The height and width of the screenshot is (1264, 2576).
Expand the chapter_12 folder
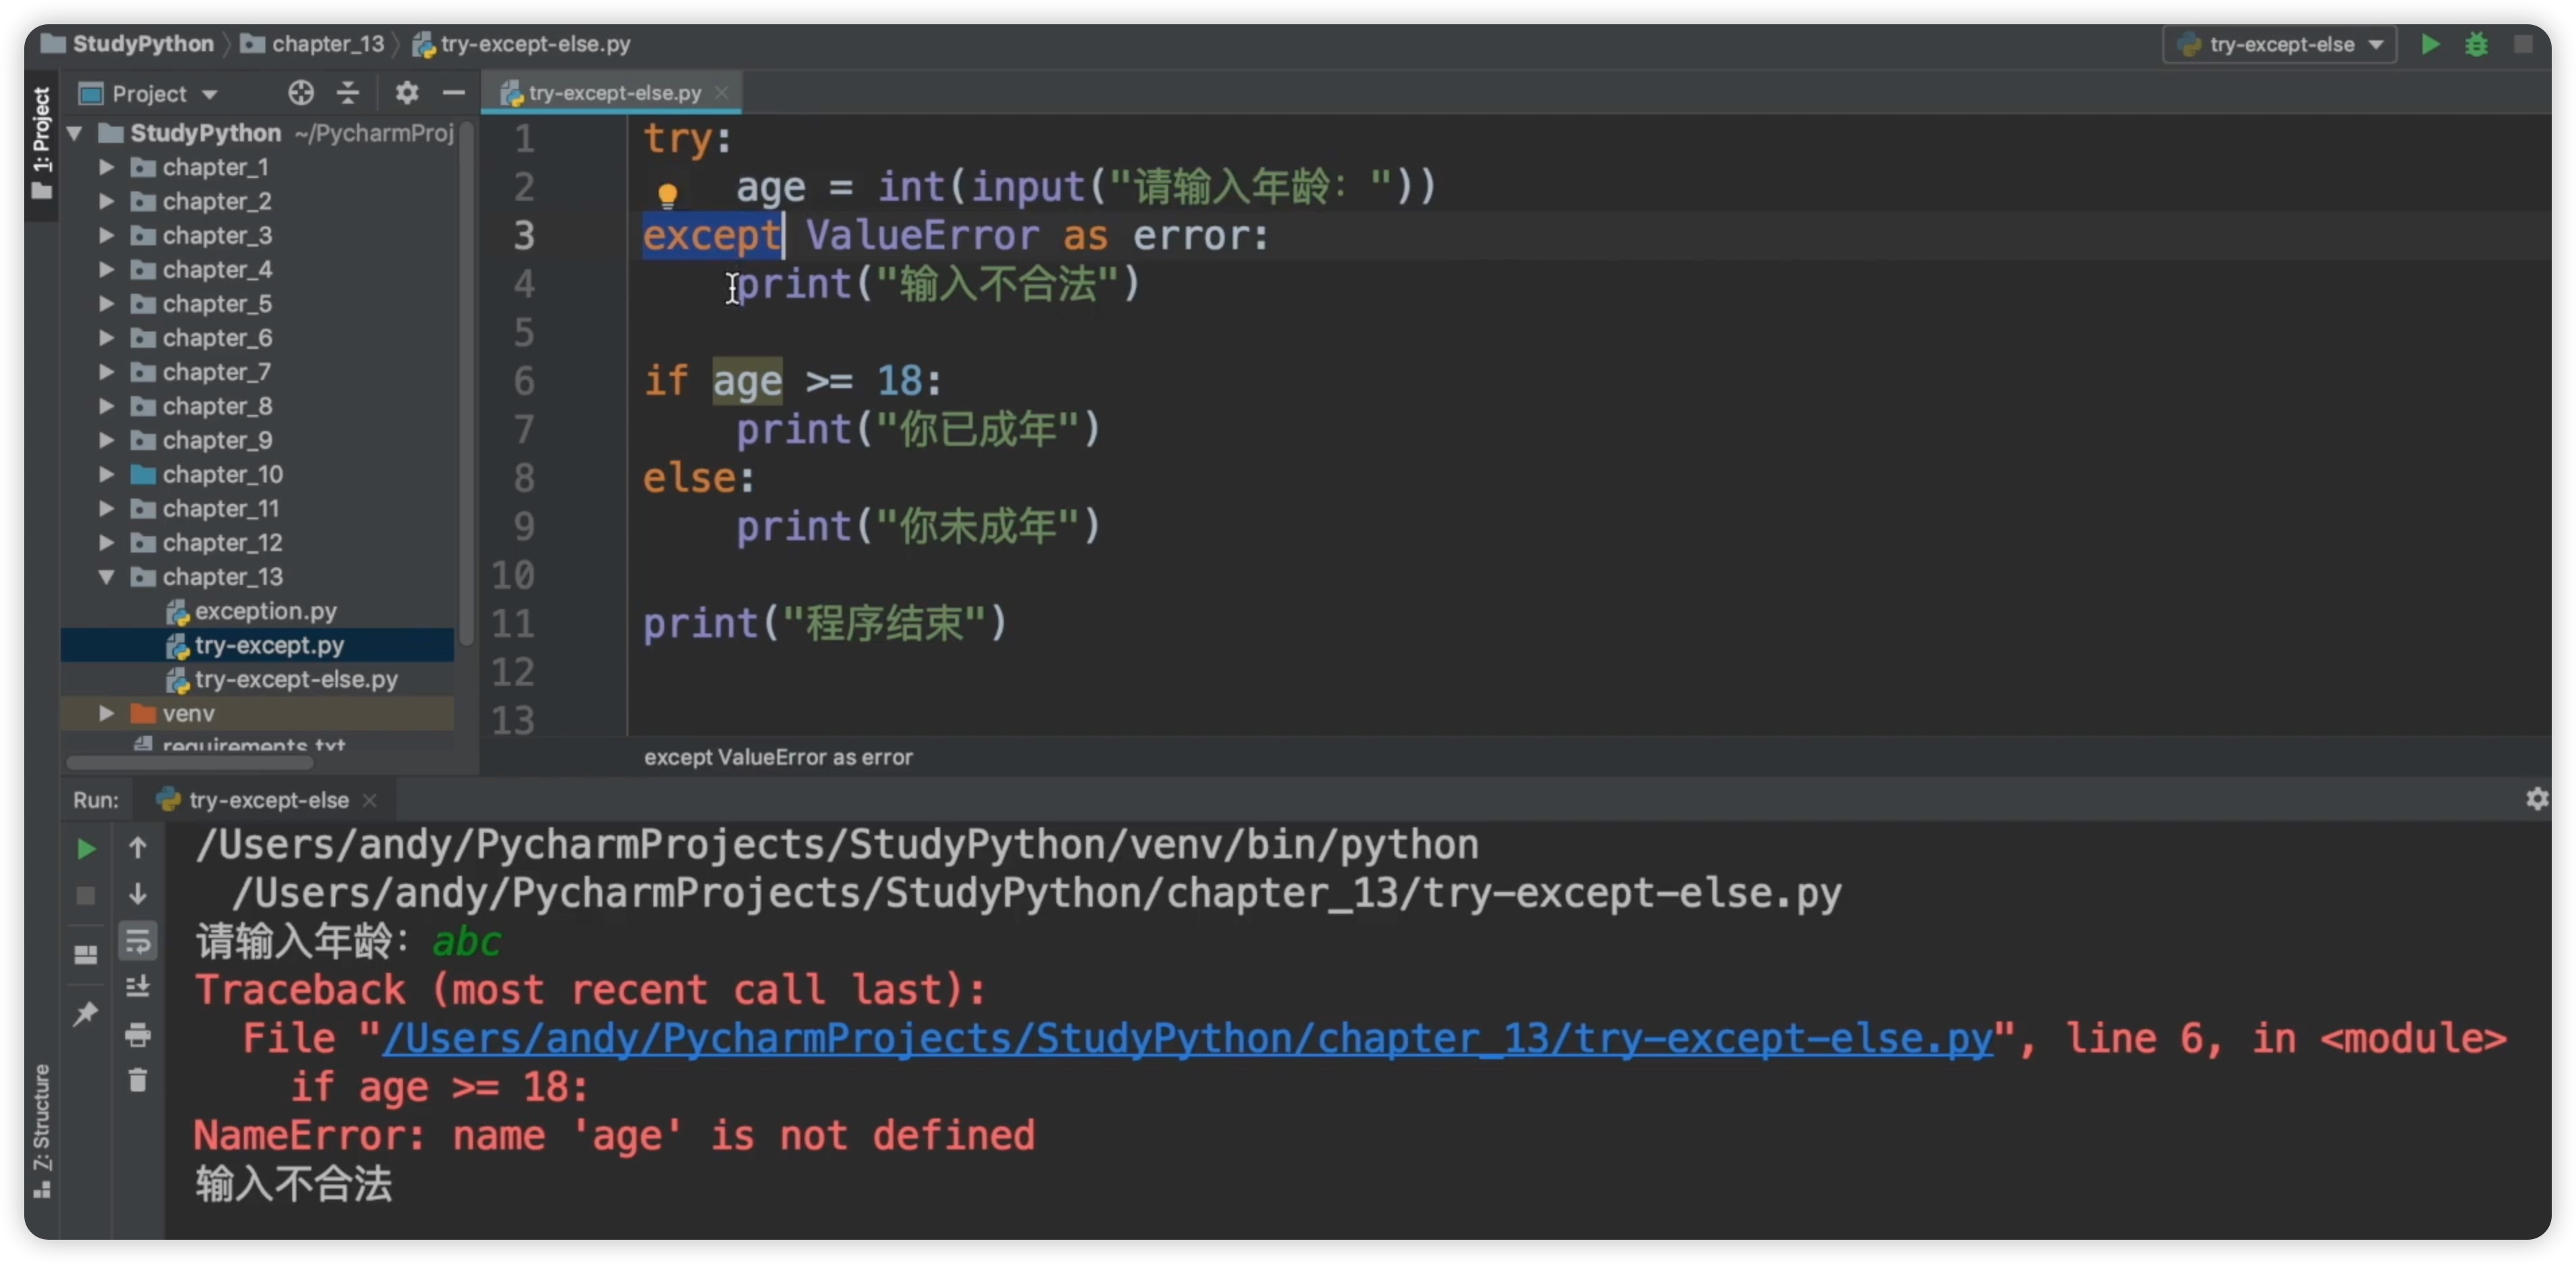[x=106, y=542]
